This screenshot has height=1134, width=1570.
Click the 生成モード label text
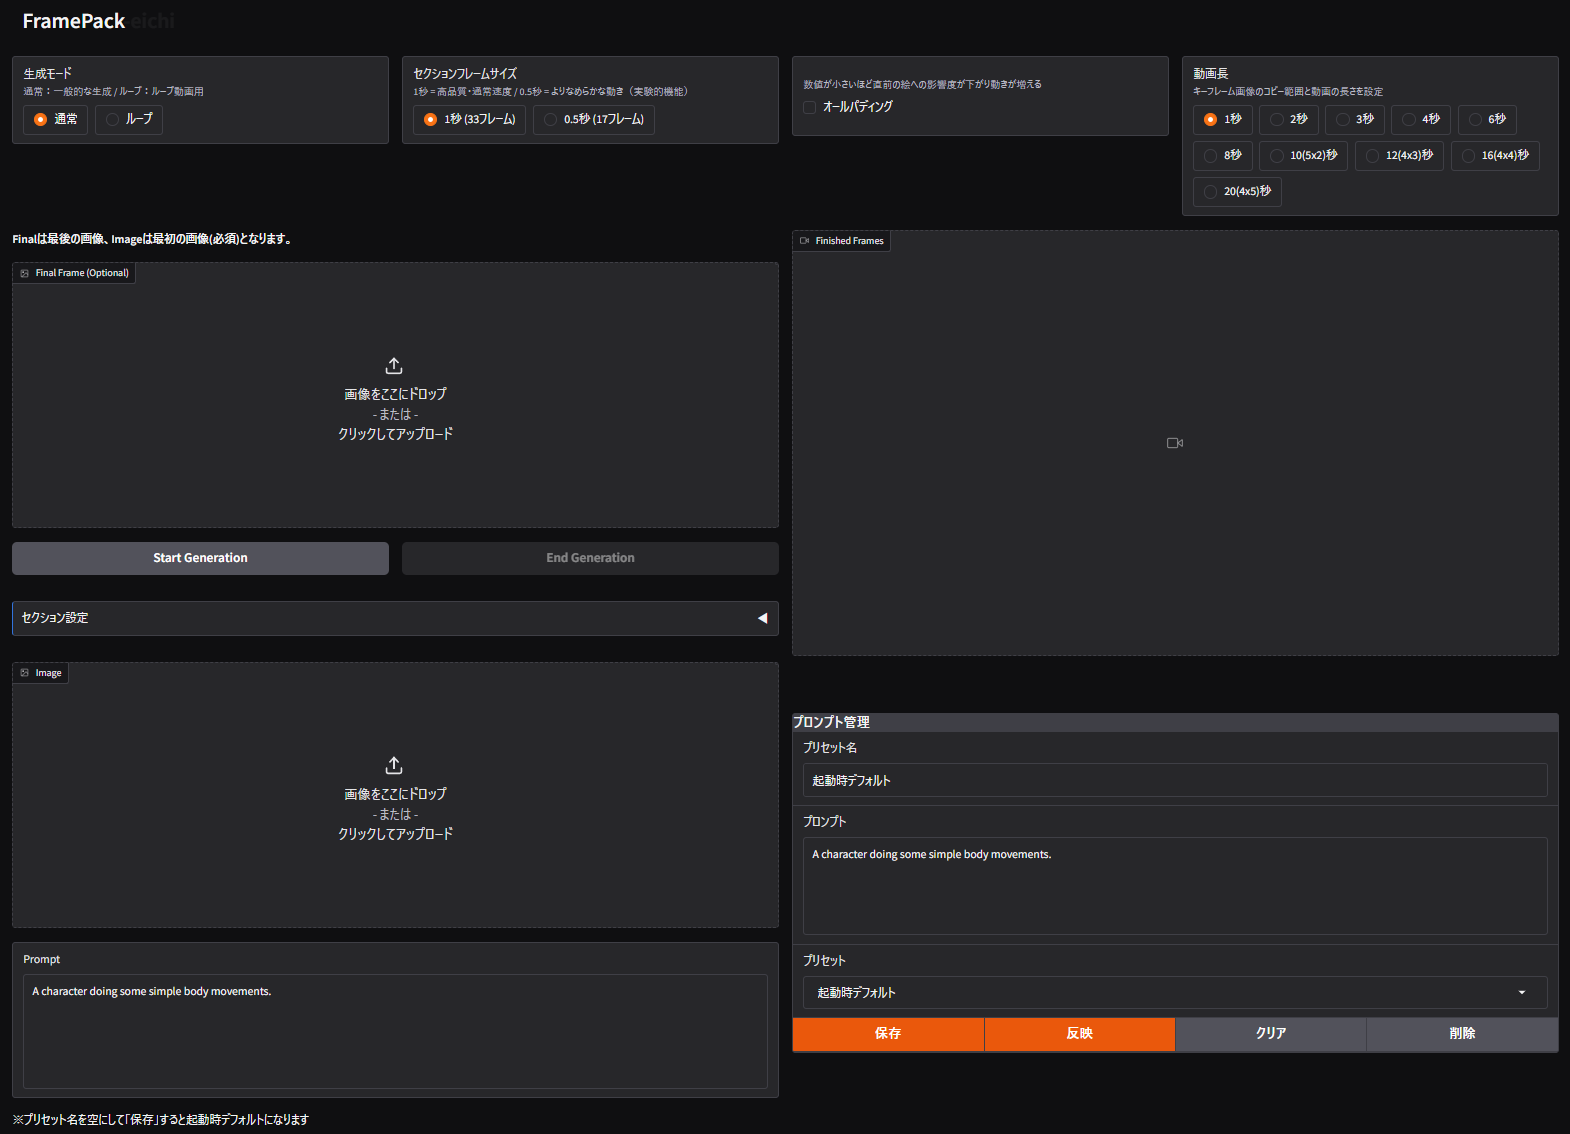tap(48, 74)
